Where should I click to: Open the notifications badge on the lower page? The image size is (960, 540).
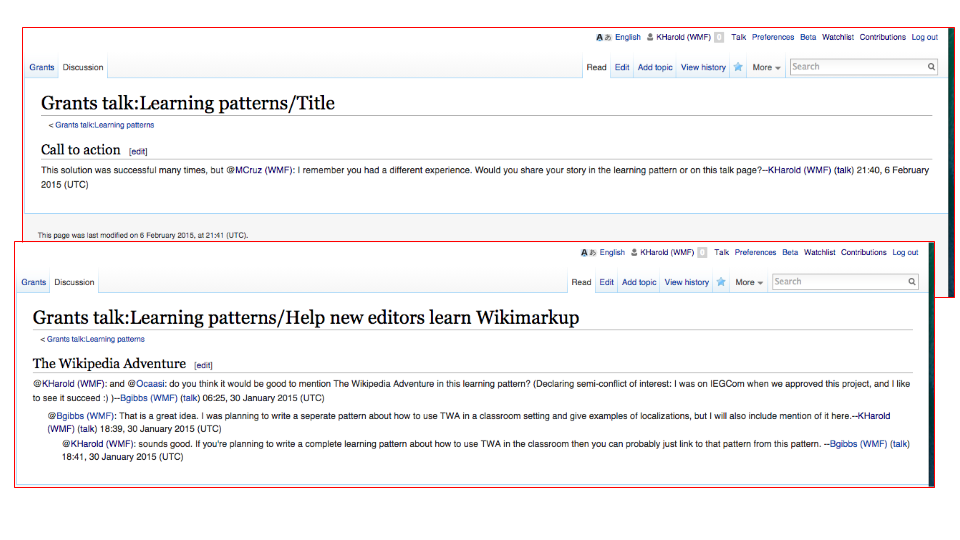(702, 253)
